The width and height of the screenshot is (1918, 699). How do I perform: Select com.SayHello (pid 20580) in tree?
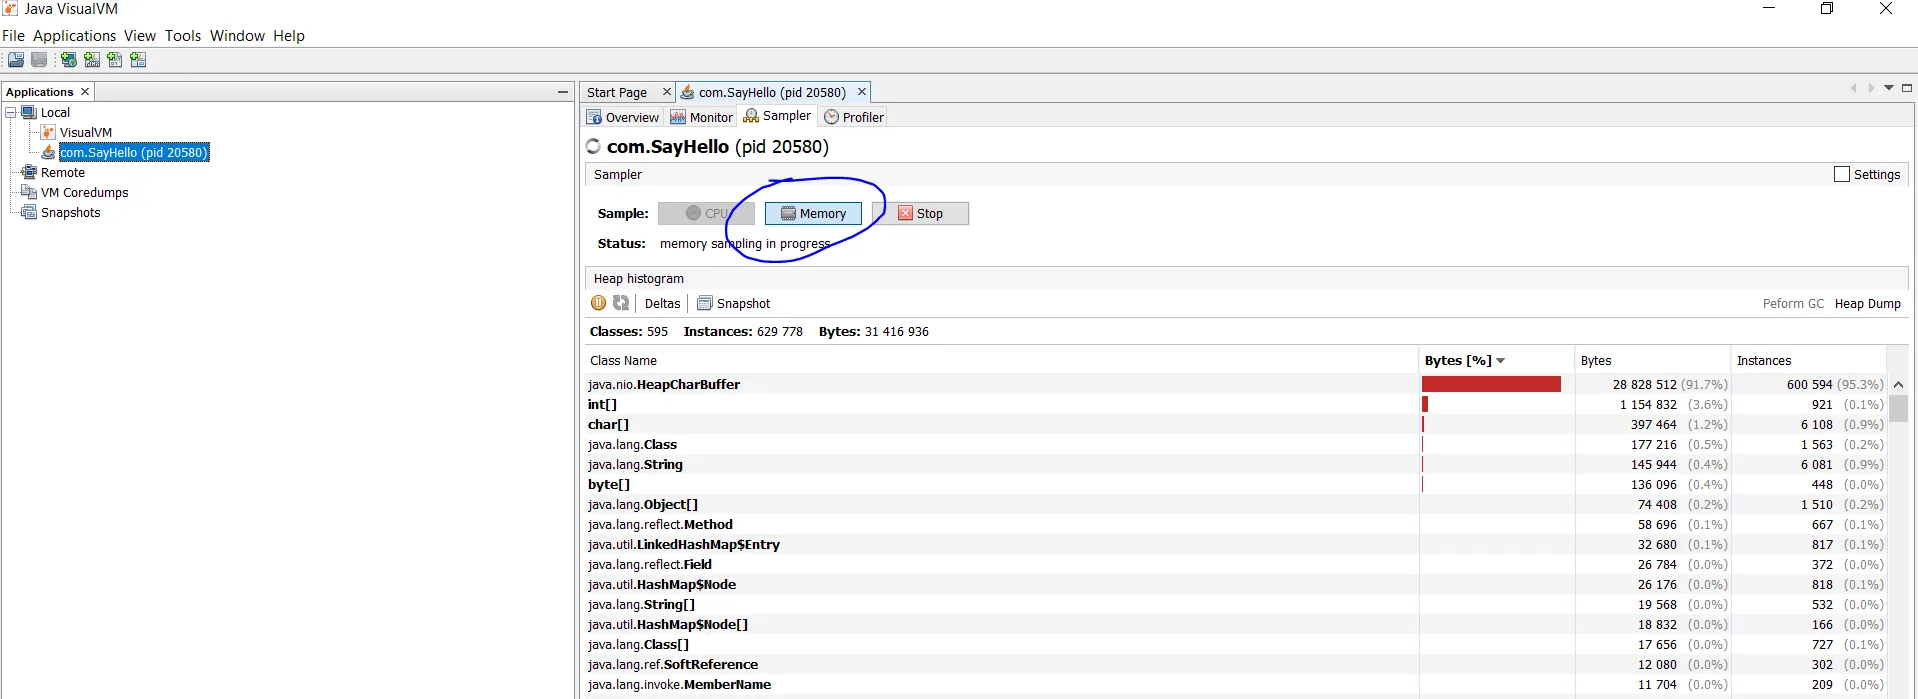[134, 152]
